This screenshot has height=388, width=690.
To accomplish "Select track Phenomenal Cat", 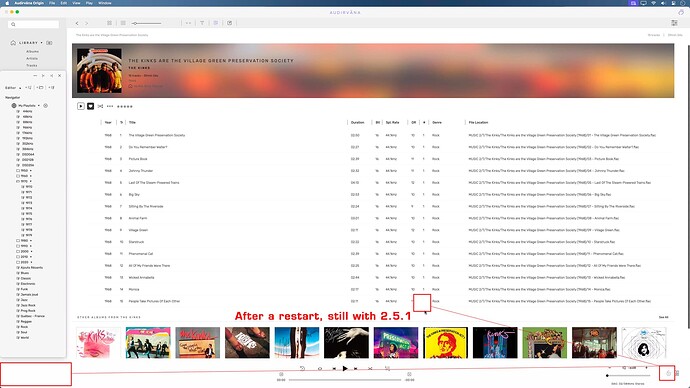I will tap(141, 254).
